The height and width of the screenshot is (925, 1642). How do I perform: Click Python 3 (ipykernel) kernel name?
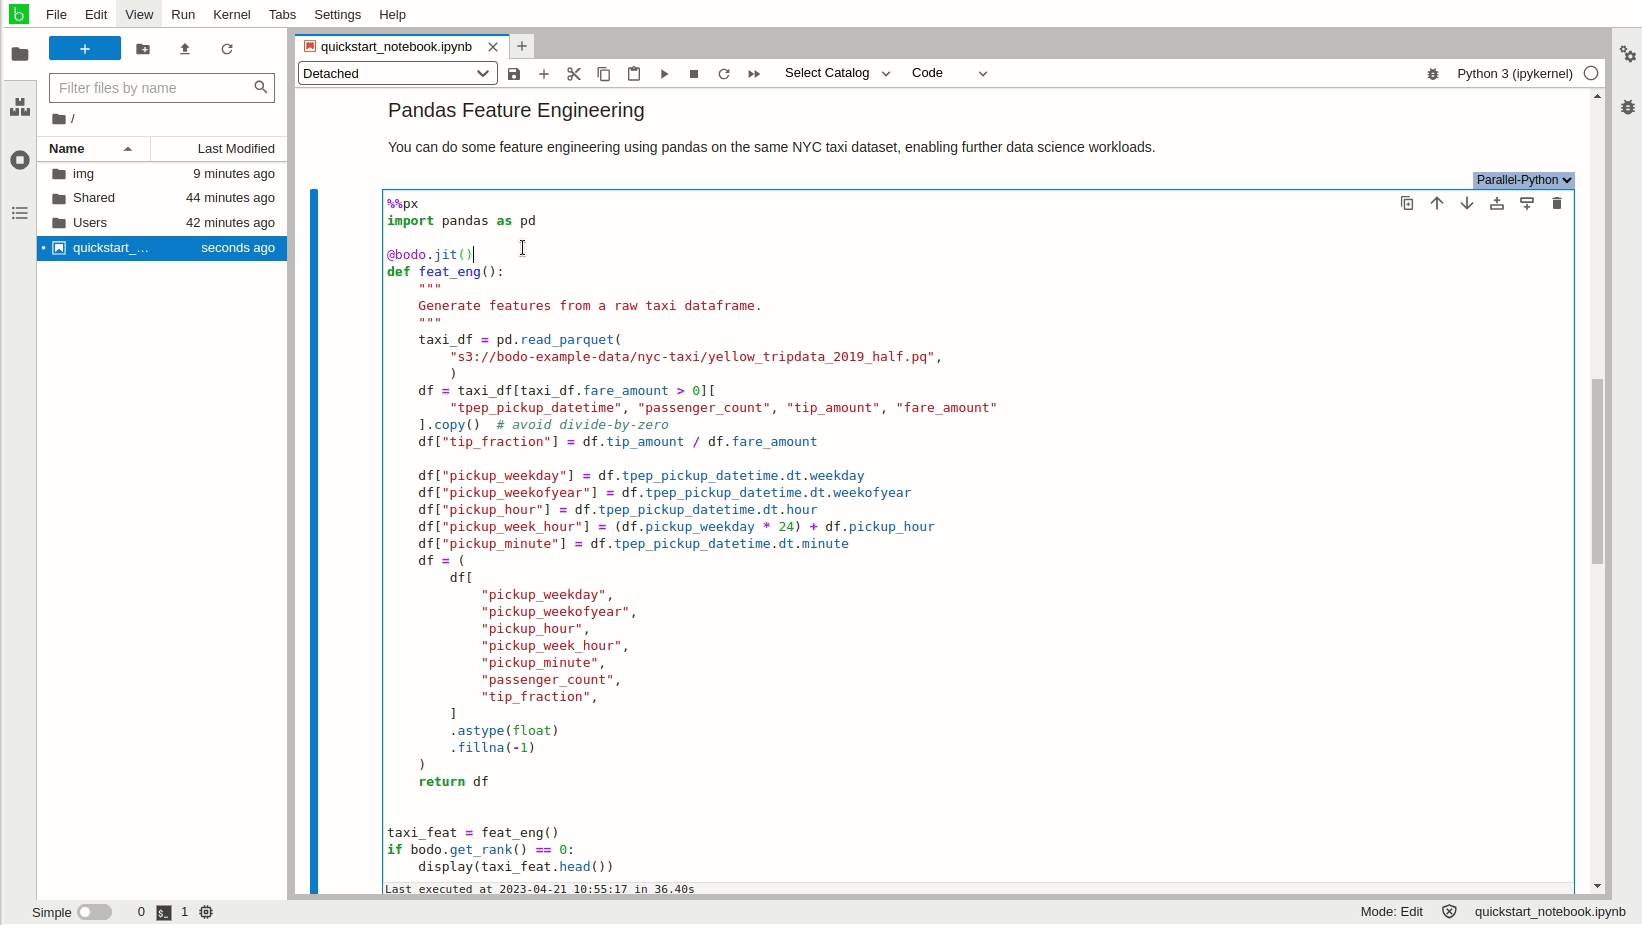pos(1514,74)
